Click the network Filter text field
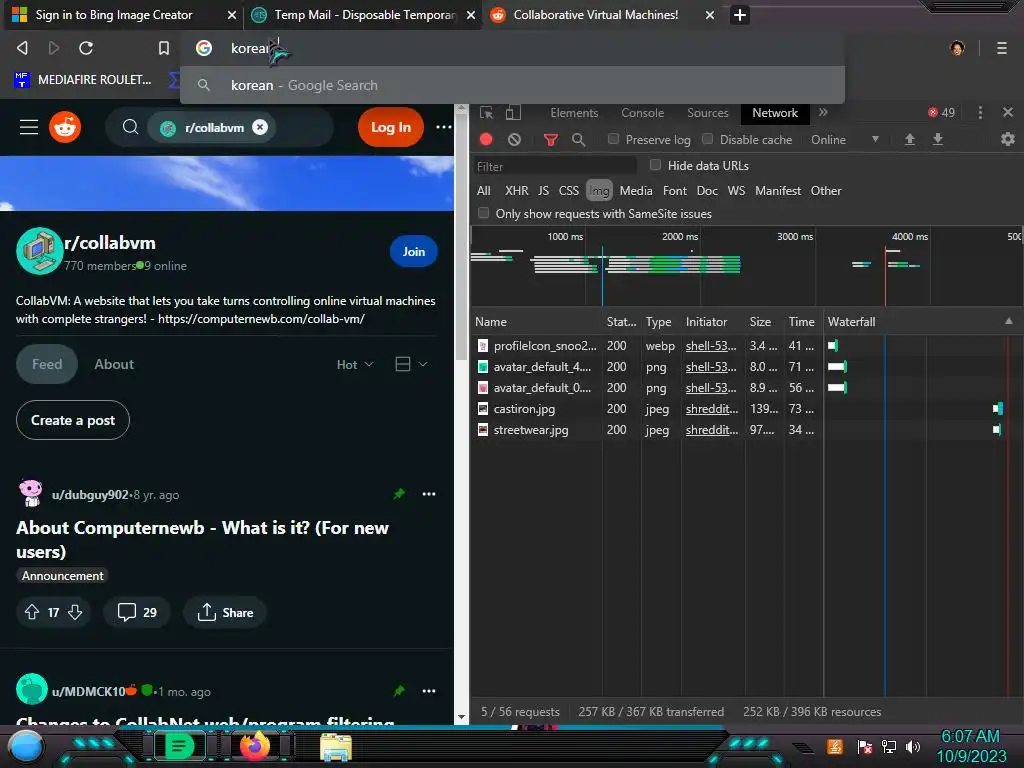1024x768 pixels. (555, 166)
